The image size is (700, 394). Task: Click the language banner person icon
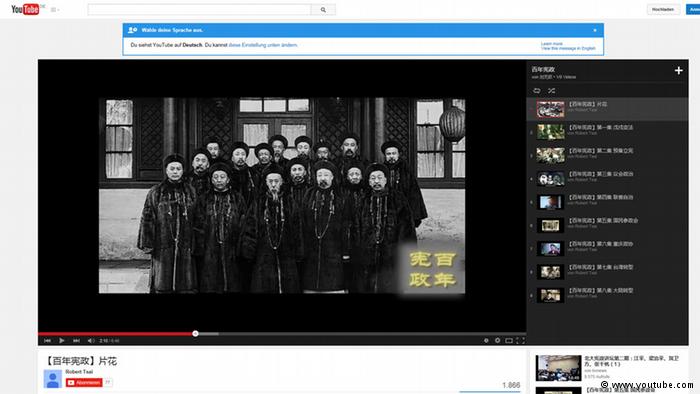133,30
